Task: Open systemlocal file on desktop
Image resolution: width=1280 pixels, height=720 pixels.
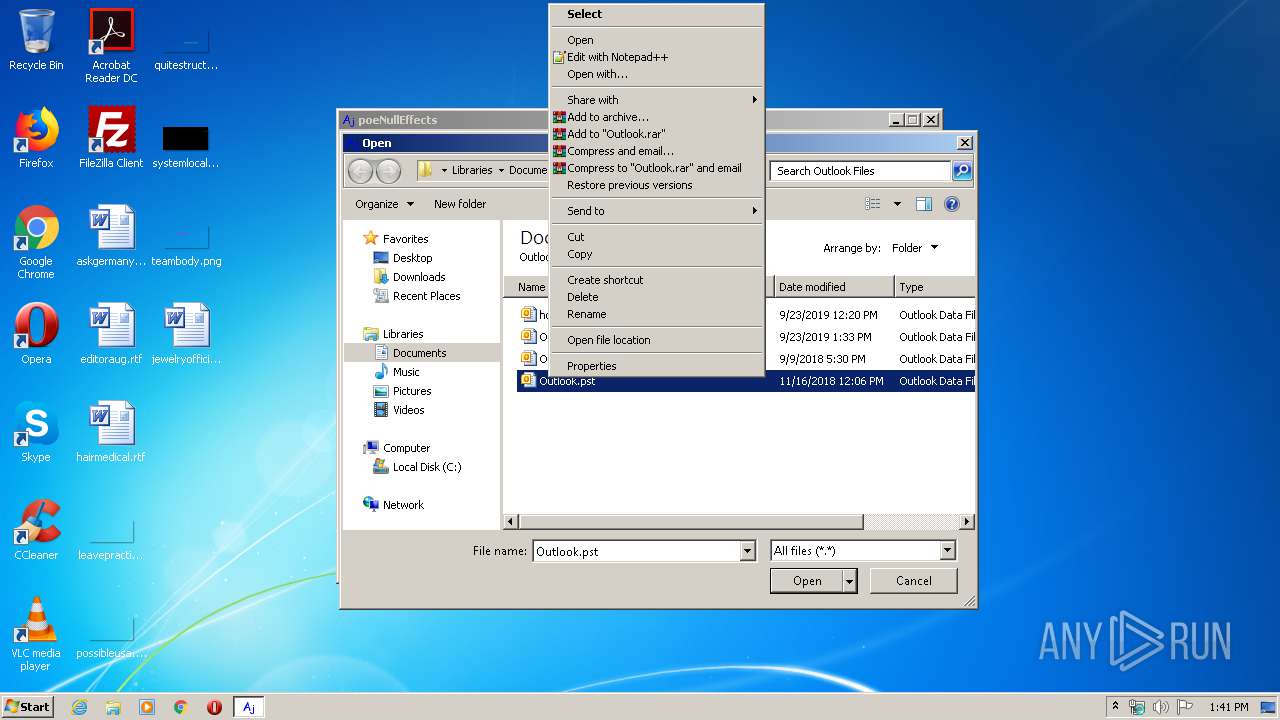Action: (186, 146)
